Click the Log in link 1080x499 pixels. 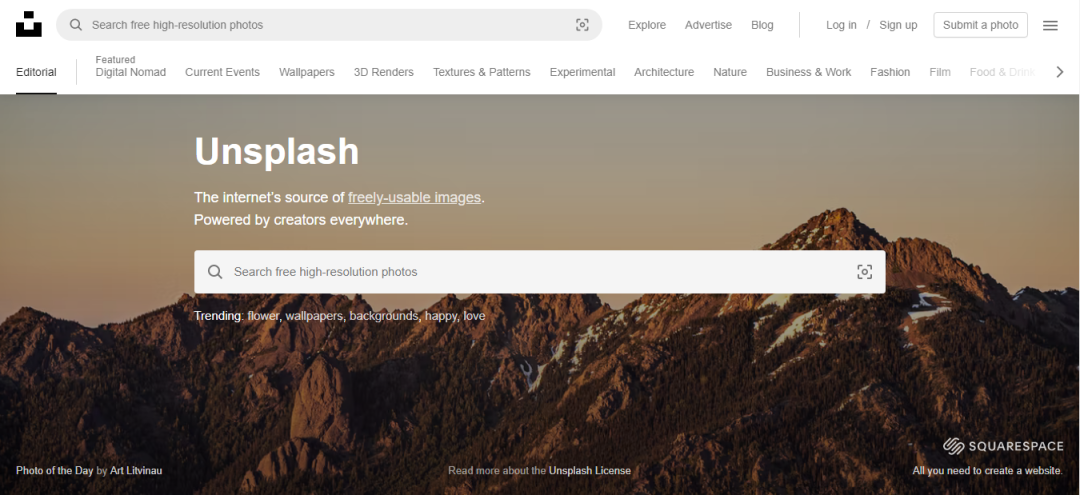click(x=841, y=25)
